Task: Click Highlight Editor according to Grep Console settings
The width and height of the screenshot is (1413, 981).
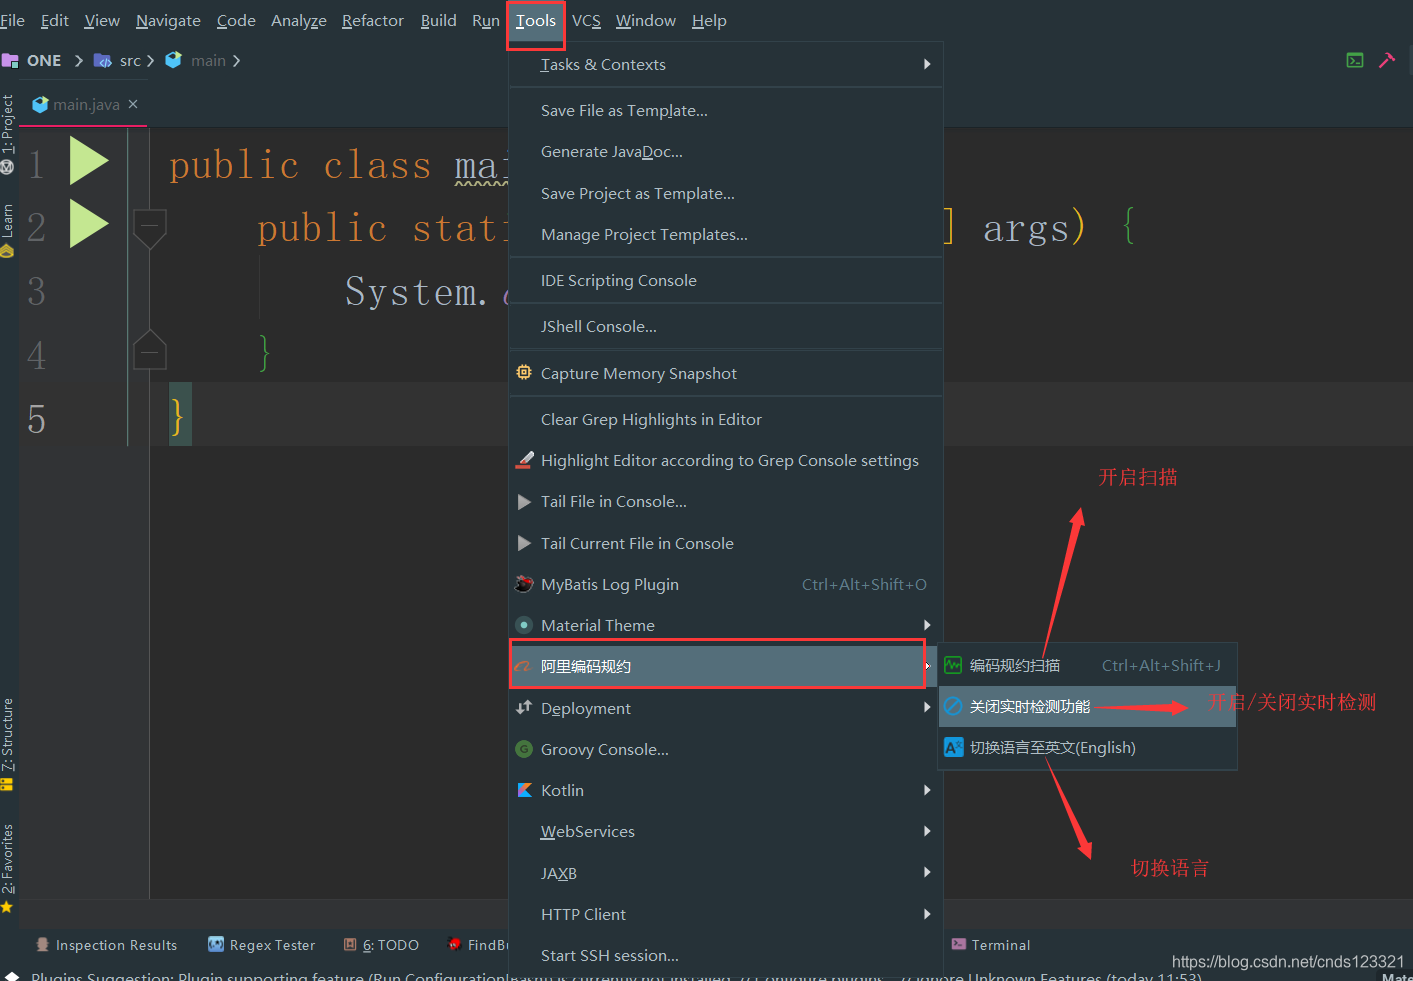Action: coord(726,460)
